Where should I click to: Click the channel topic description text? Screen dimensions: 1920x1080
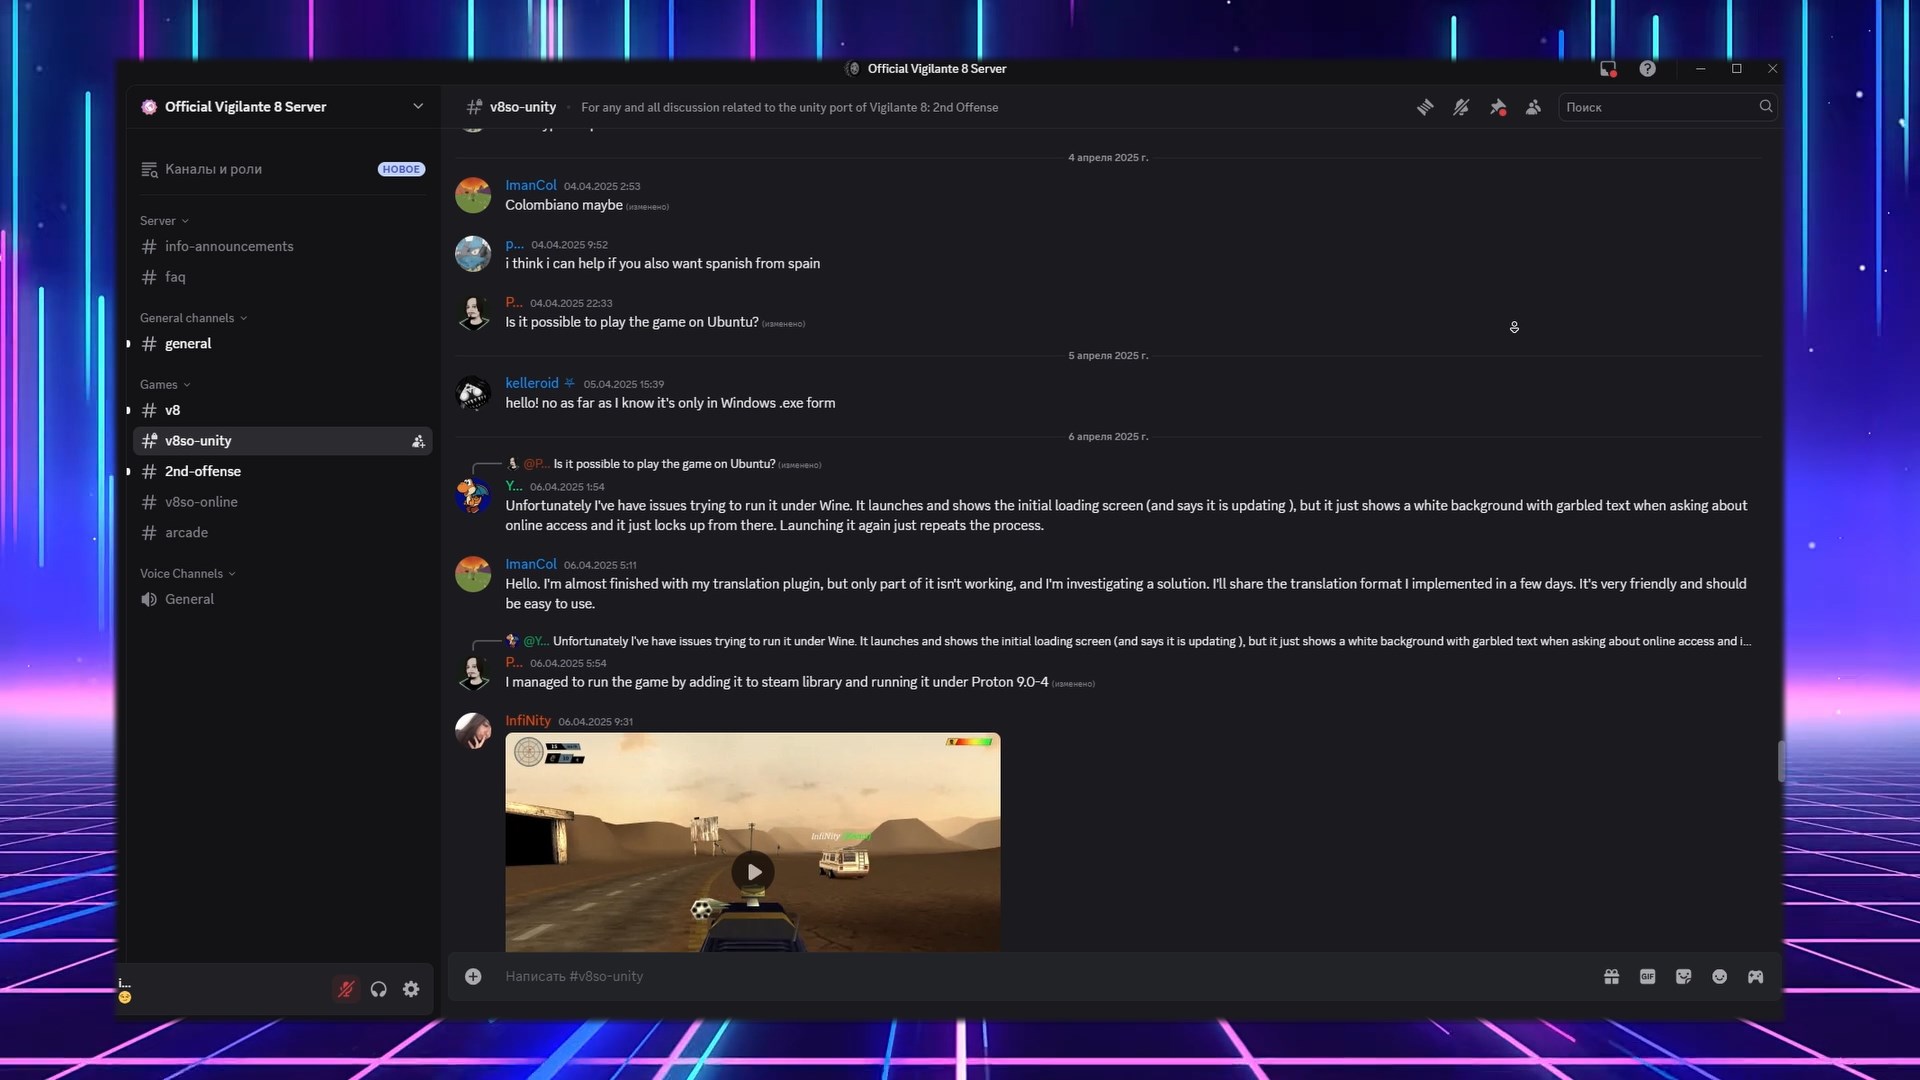(x=789, y=108)
